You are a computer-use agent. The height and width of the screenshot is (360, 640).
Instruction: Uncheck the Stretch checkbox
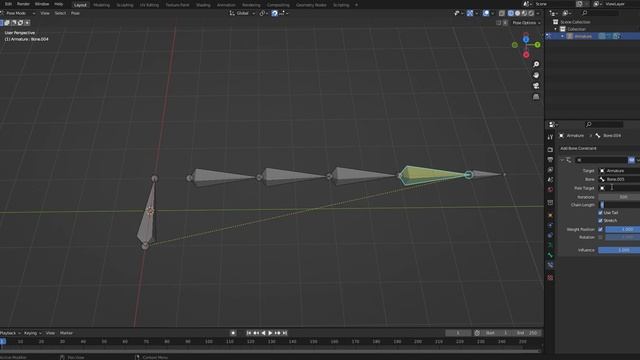coord(600,220)
